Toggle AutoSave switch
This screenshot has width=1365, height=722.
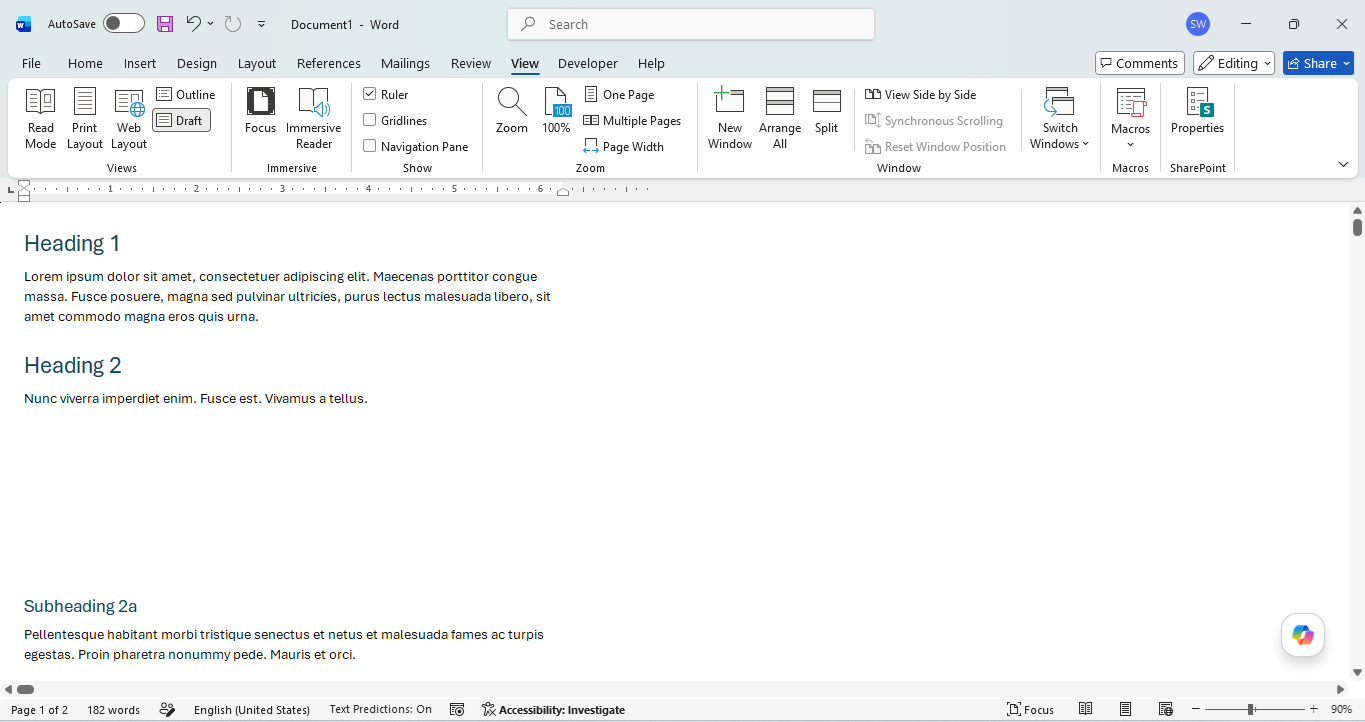[x=124, y=24]
